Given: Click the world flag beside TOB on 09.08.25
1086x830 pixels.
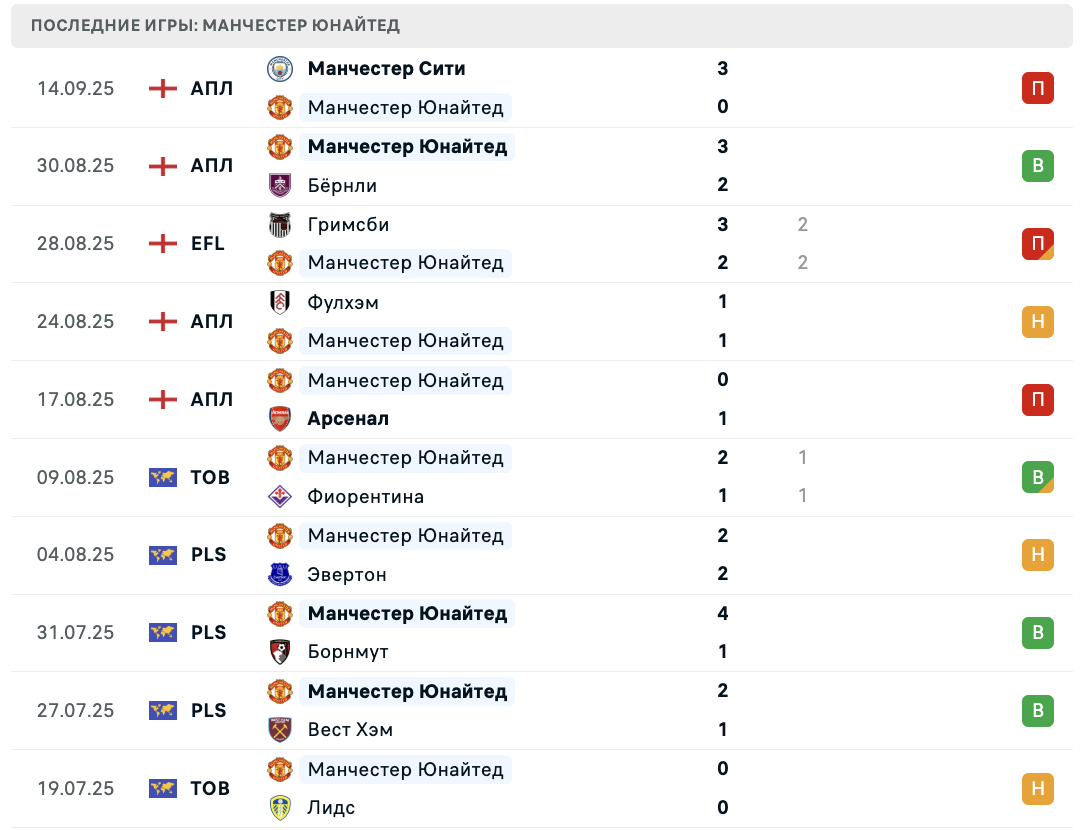Looking at the screenshot, I should pyautogui.click(x=163, y=477).
